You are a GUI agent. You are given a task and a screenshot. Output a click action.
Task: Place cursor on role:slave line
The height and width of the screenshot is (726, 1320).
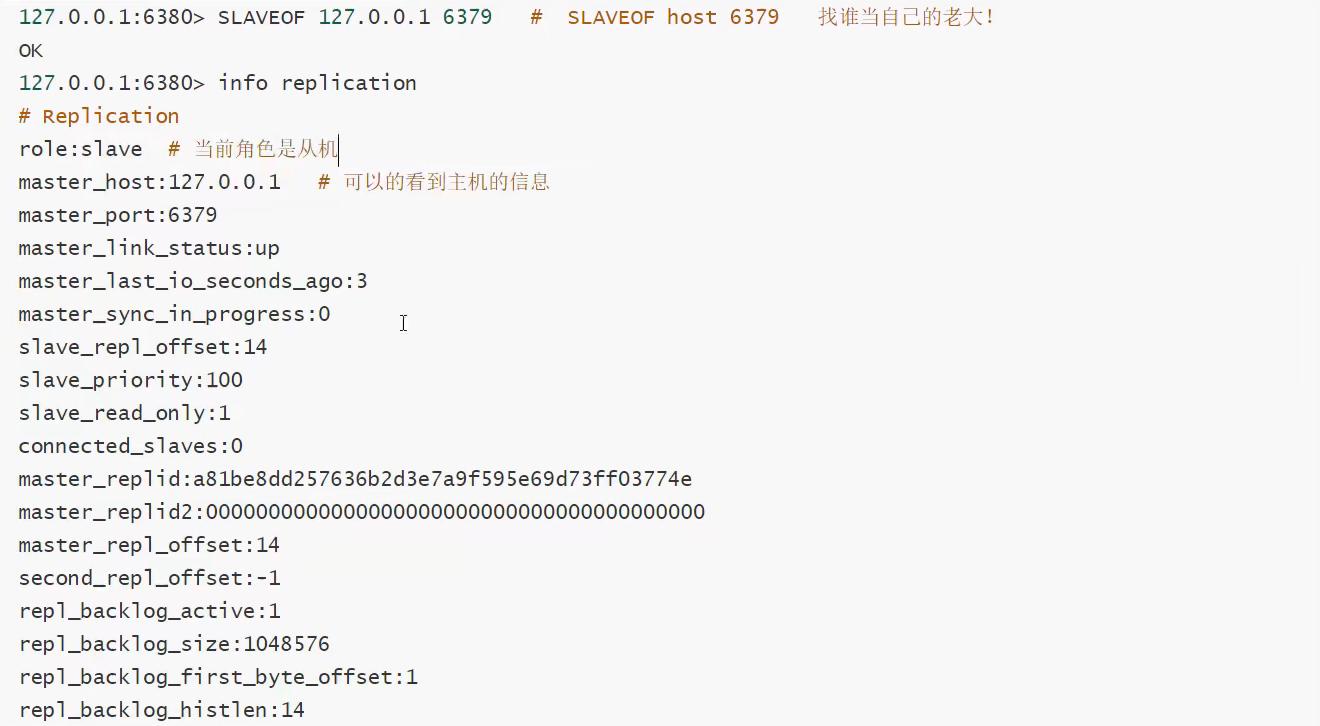(x=80, y=149)
